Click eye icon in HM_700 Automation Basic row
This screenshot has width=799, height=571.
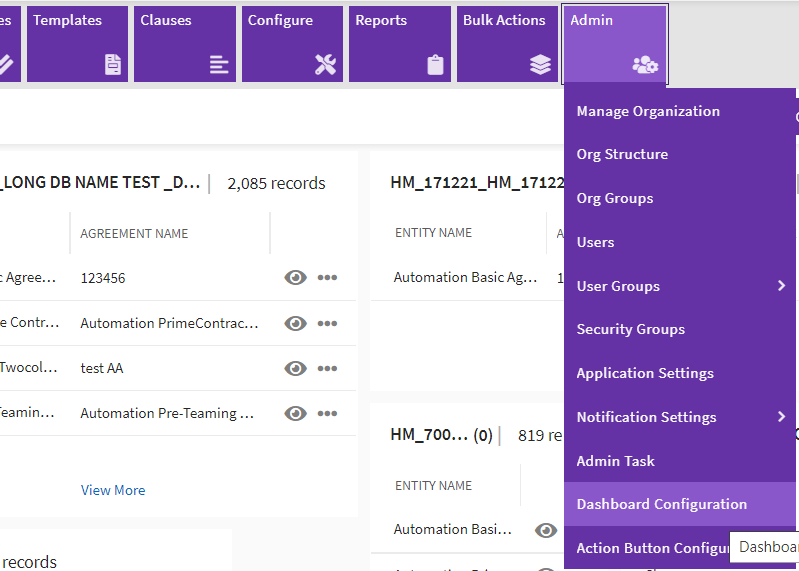click(x=546, y=530)
